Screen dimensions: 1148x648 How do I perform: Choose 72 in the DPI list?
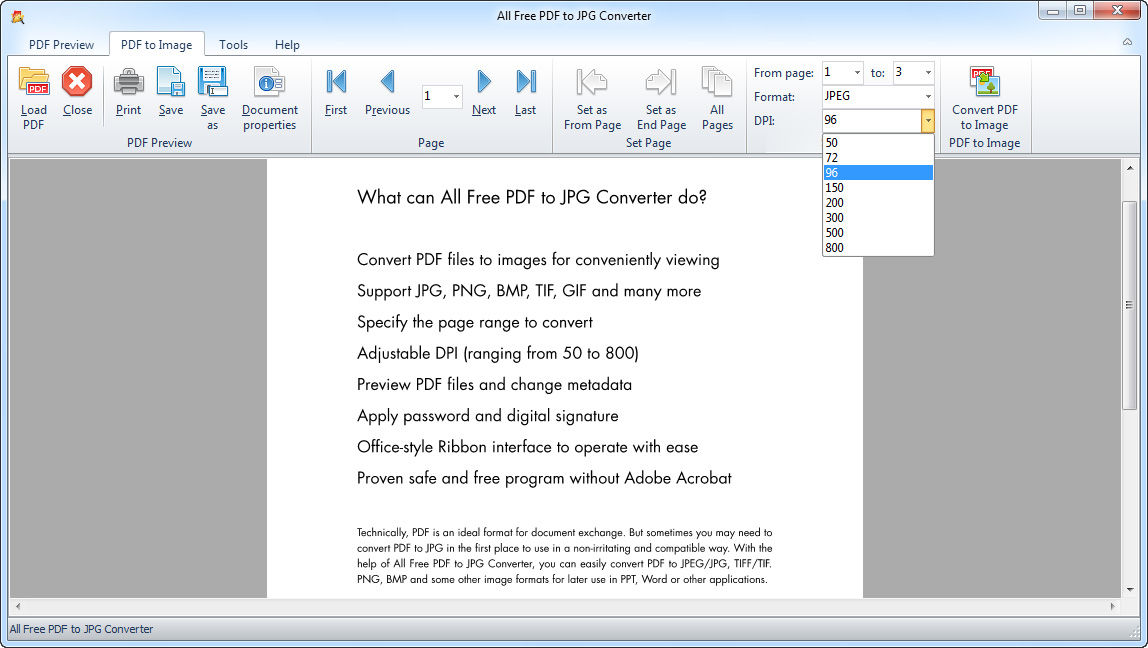pyautogui.click(x=878, y=157)
